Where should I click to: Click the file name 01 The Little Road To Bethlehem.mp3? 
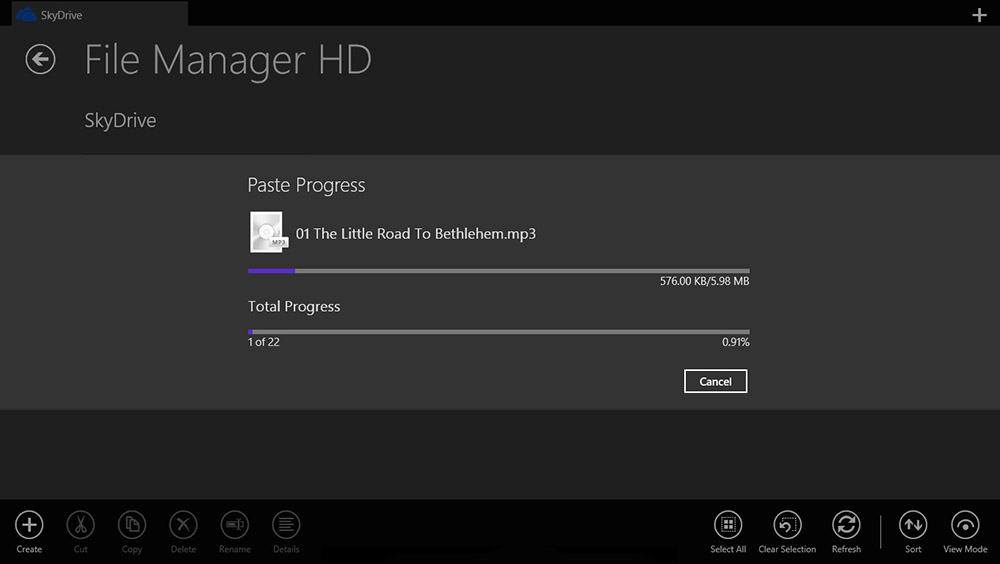[416, 234]
